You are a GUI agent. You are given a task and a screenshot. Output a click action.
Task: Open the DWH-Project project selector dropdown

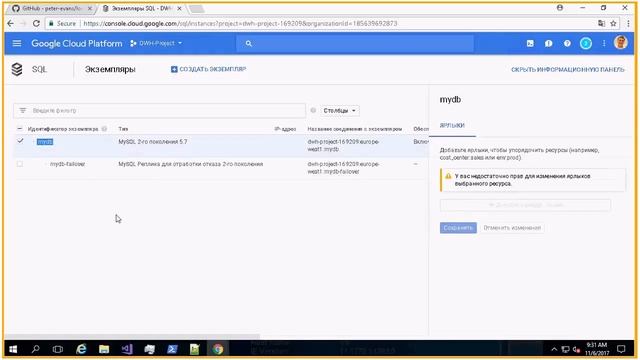[x=156, y=43]
